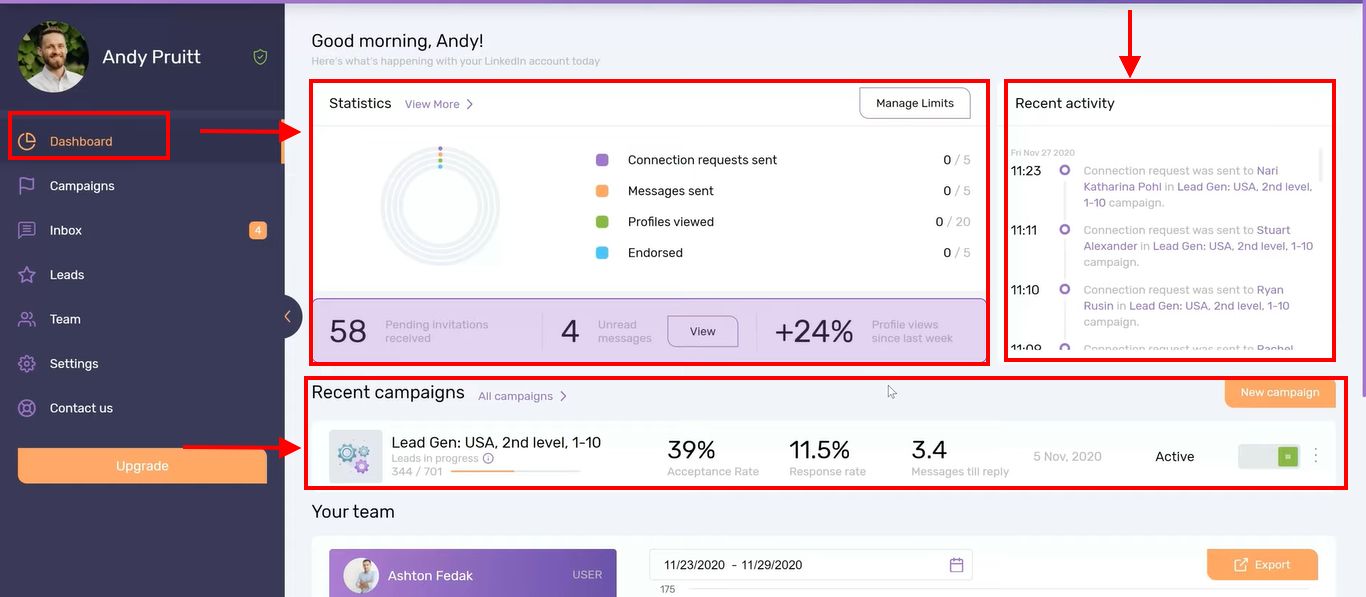Click the Manage Limits button
This screenshot has height=597, width=1366.
pyautogui.click(x=913, y=103)
